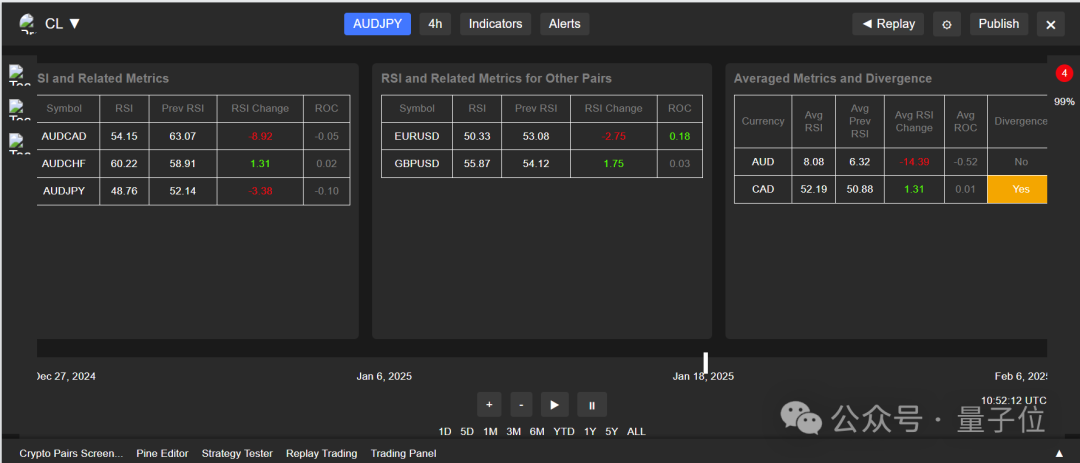
Task: Open the Pine Editor tab
Action: point(162,453)
